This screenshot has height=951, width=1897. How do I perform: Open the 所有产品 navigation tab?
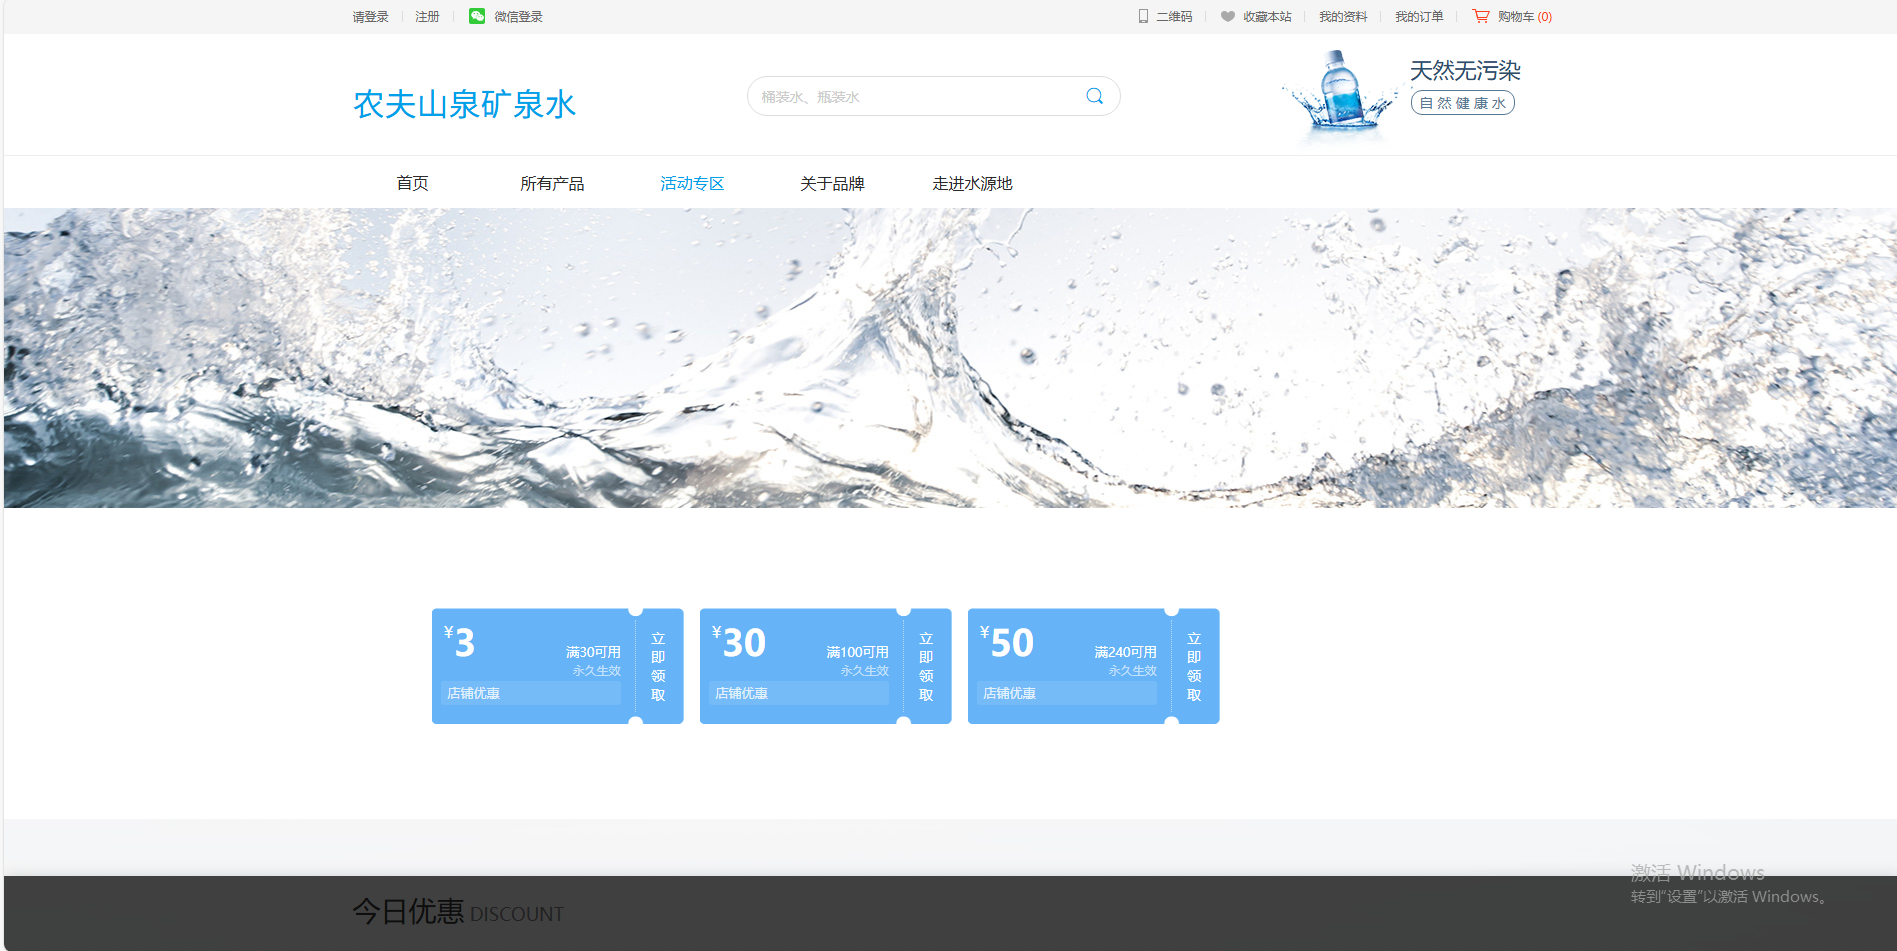pos(552,183)
